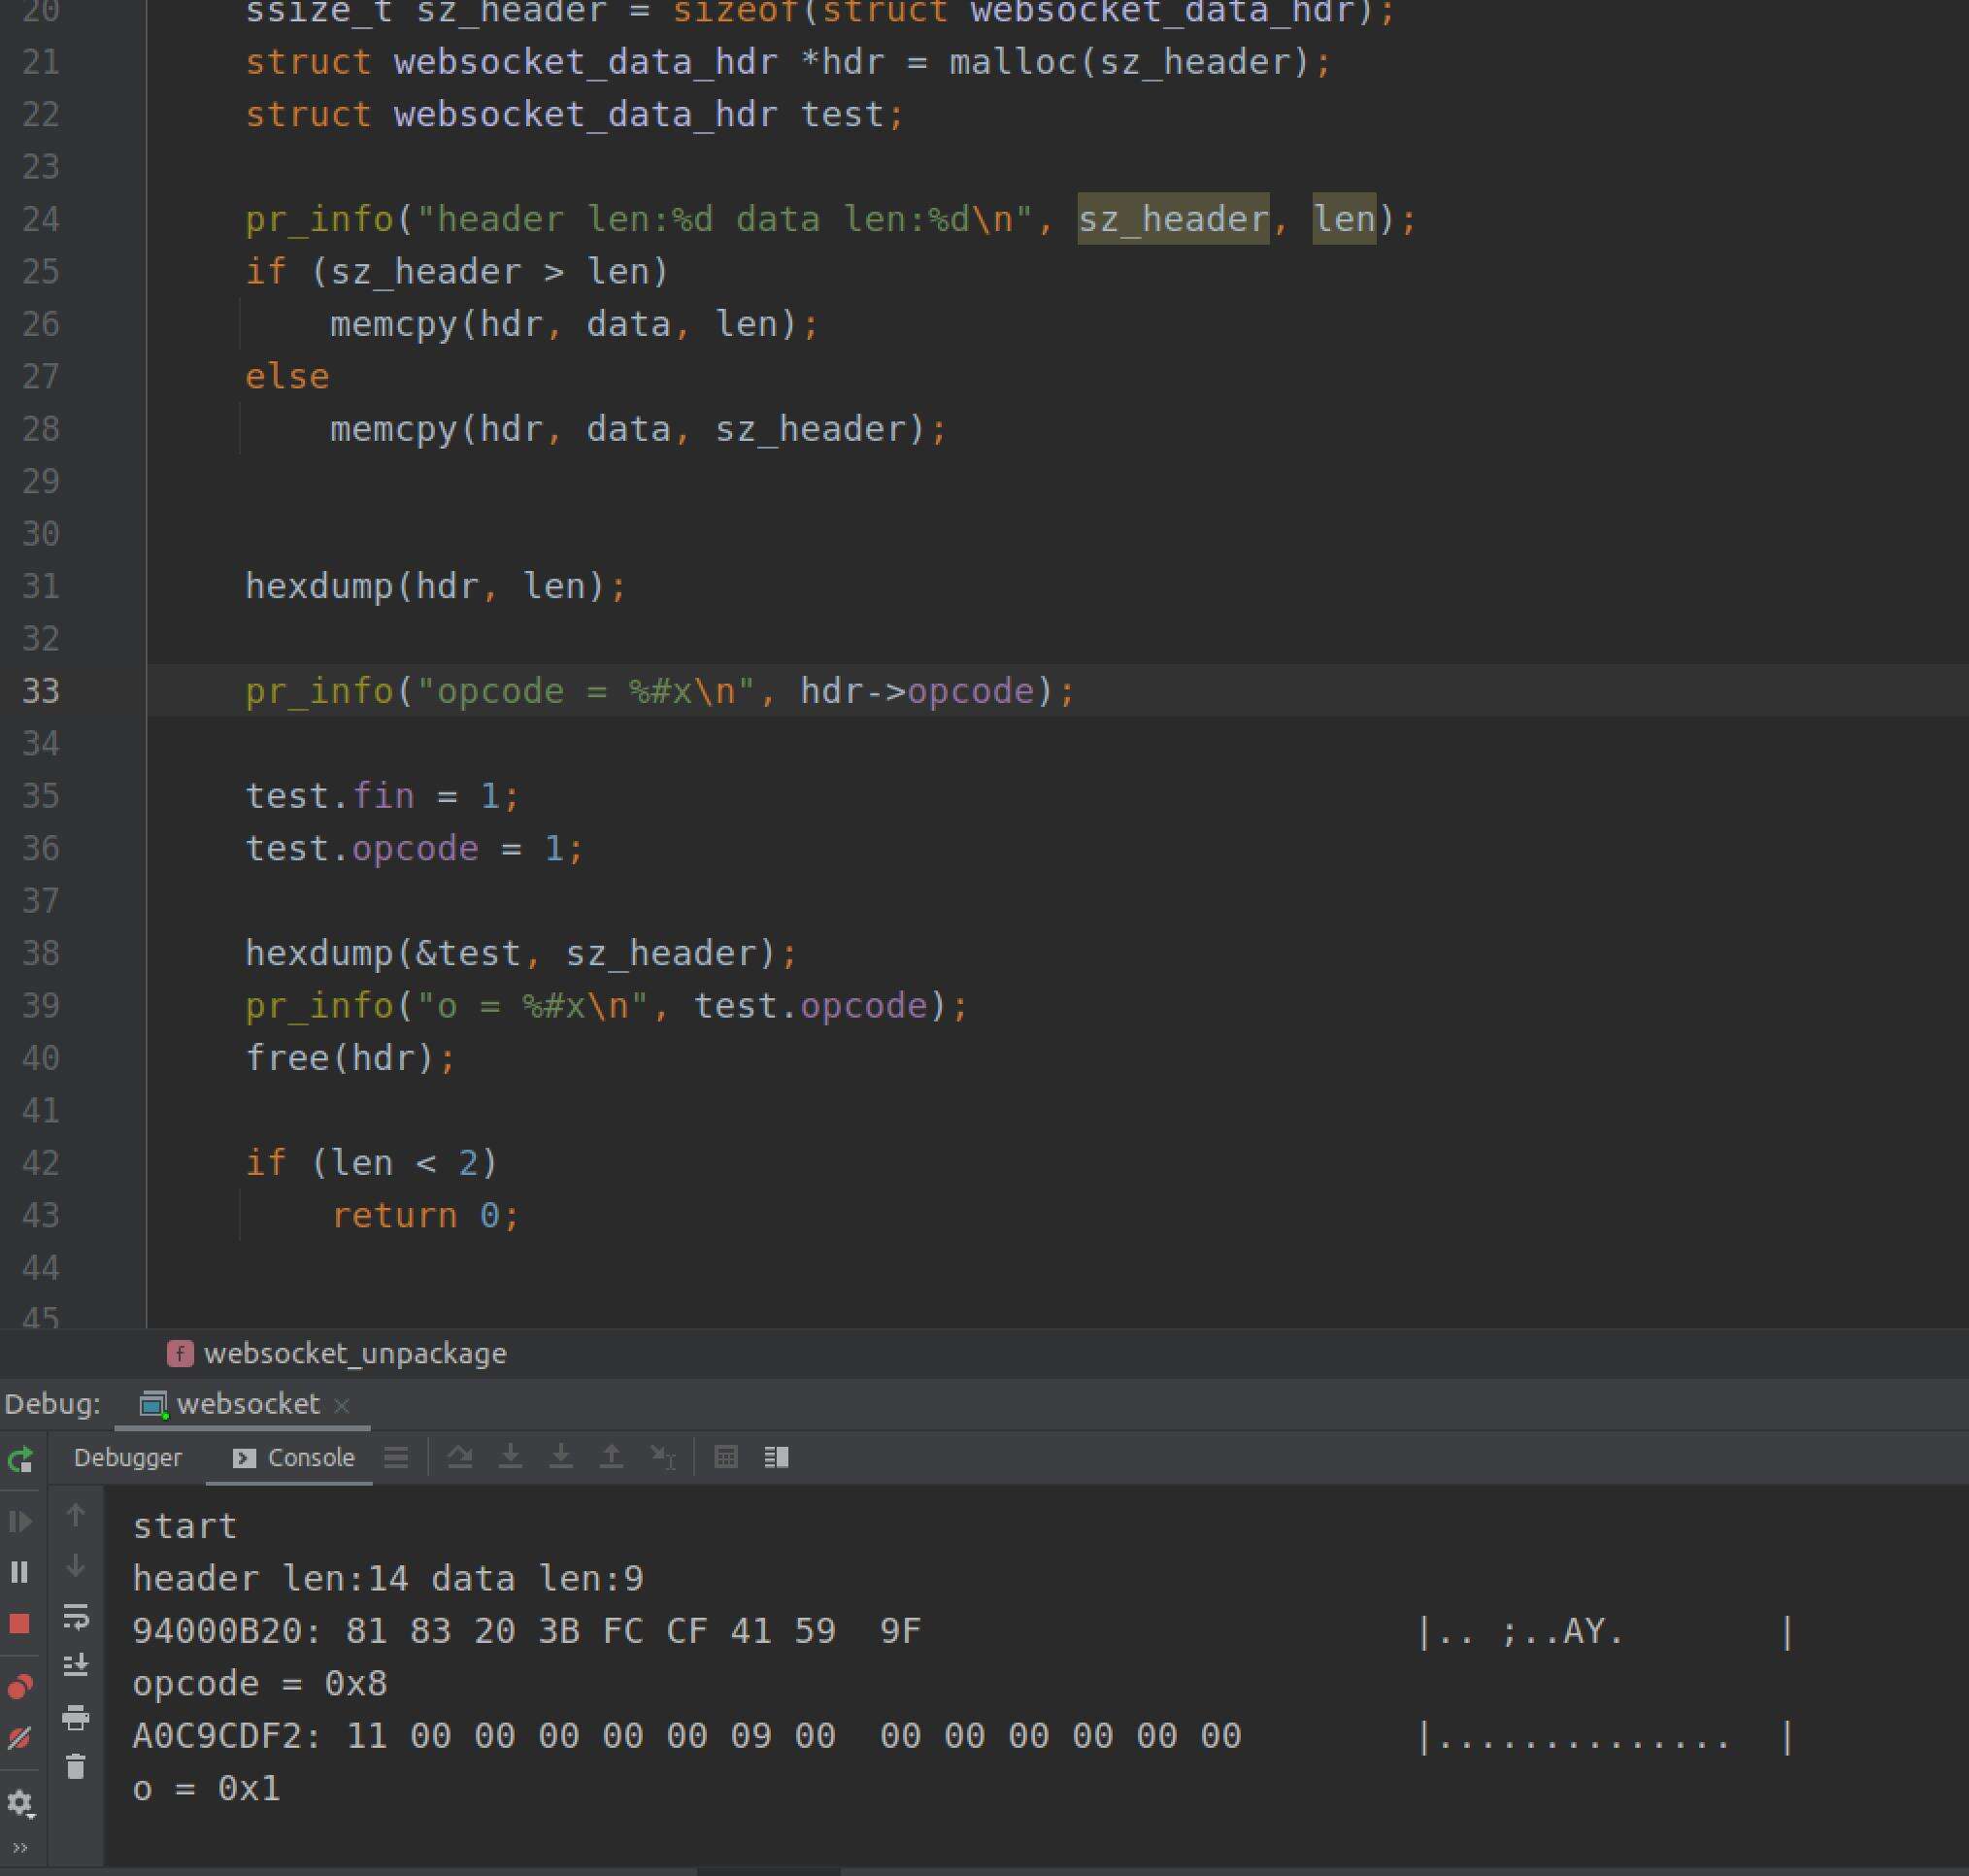The image size is (1969, 1876).
Task: Pause the running program
Action: pyautogui.click(x=20, y=1573)
